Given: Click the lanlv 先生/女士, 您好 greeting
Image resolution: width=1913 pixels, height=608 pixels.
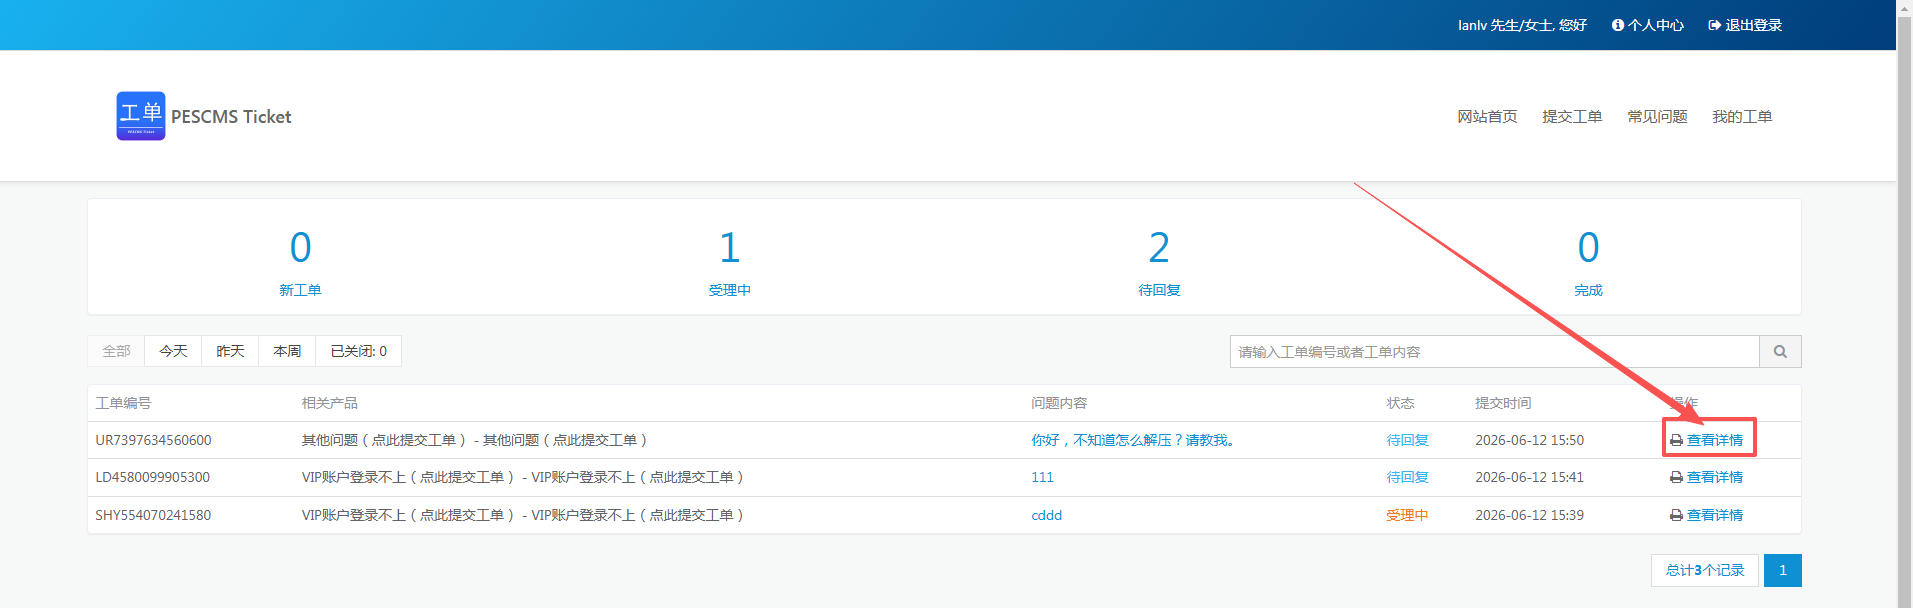Looking at the screenshot, I should pyautogui.click(x=1522, y=25).
